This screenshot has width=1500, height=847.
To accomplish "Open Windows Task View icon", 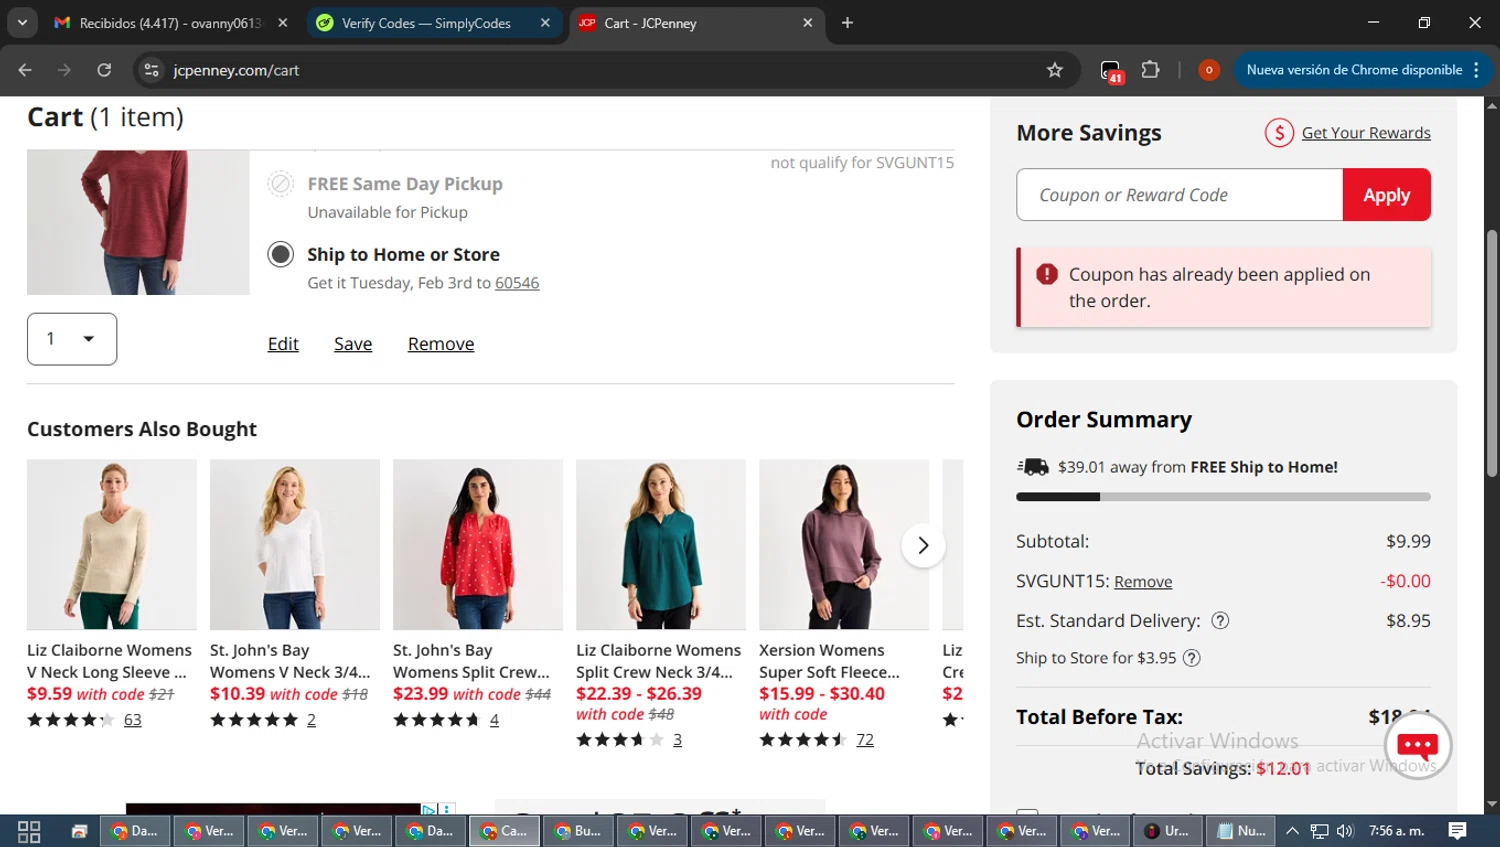I will pos(29,831).
